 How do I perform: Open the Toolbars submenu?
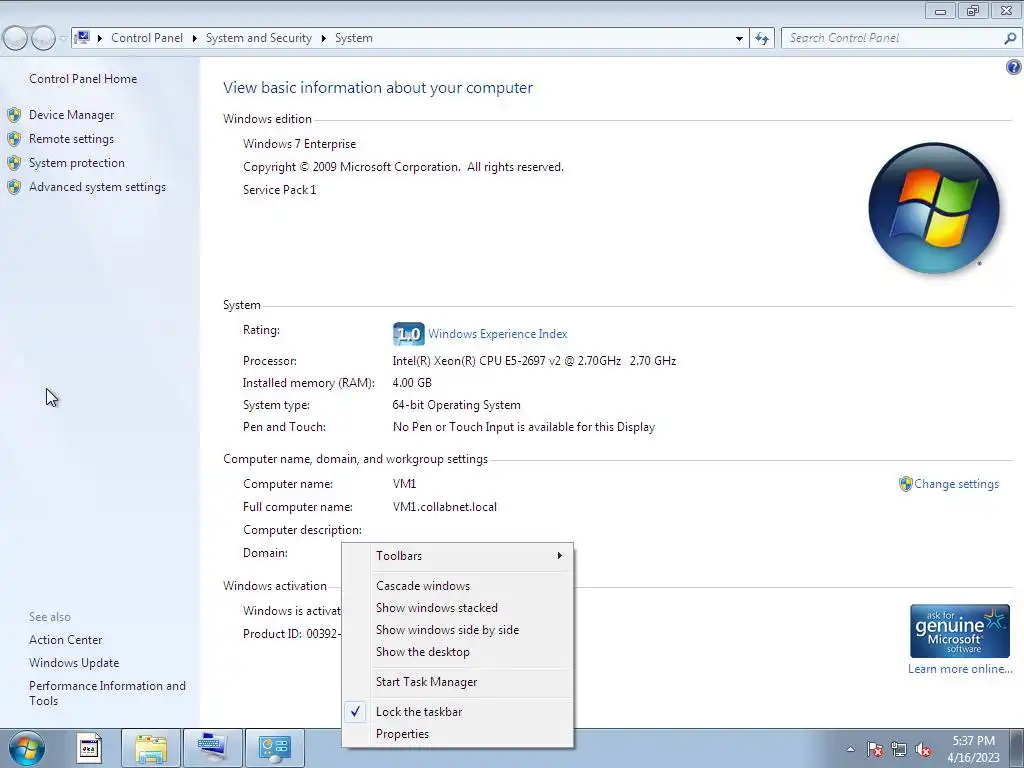[x=458, y=556]
